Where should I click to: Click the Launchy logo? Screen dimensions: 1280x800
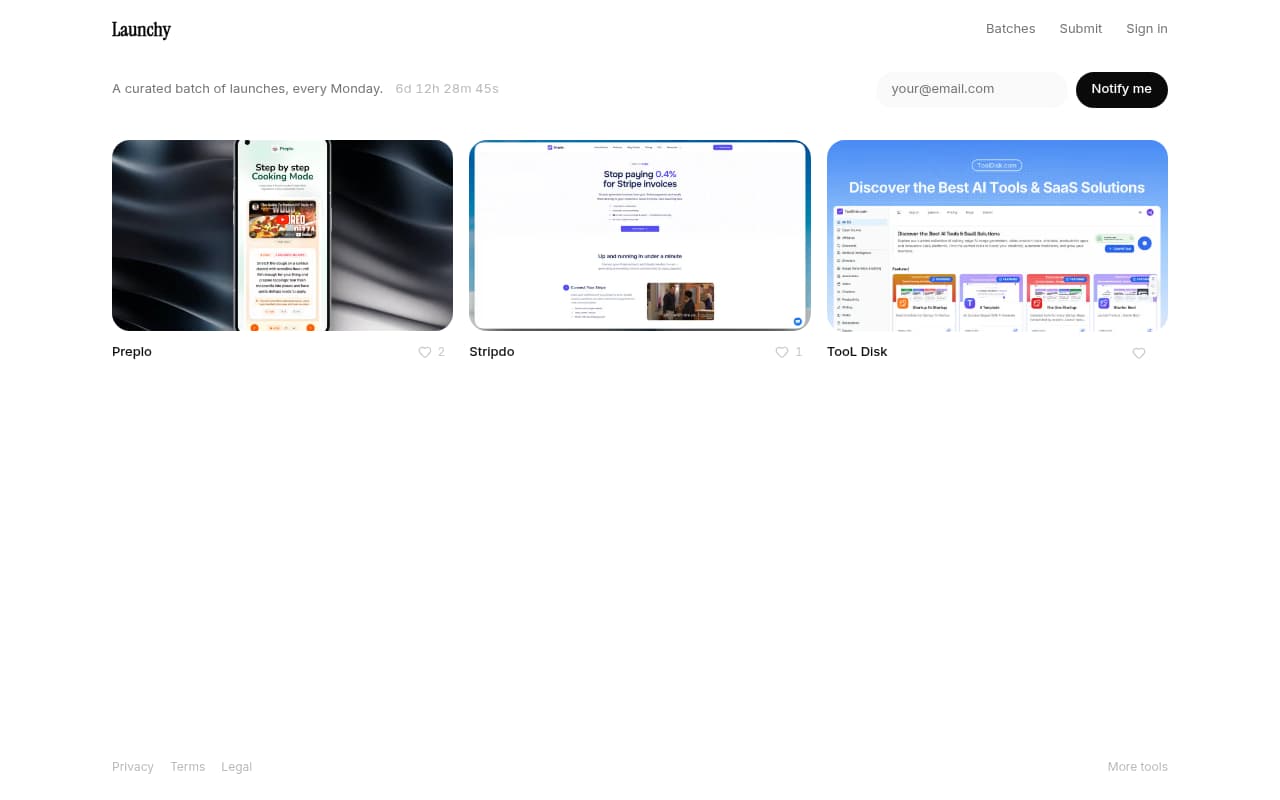pyautogui.click(x=141, y=29)
